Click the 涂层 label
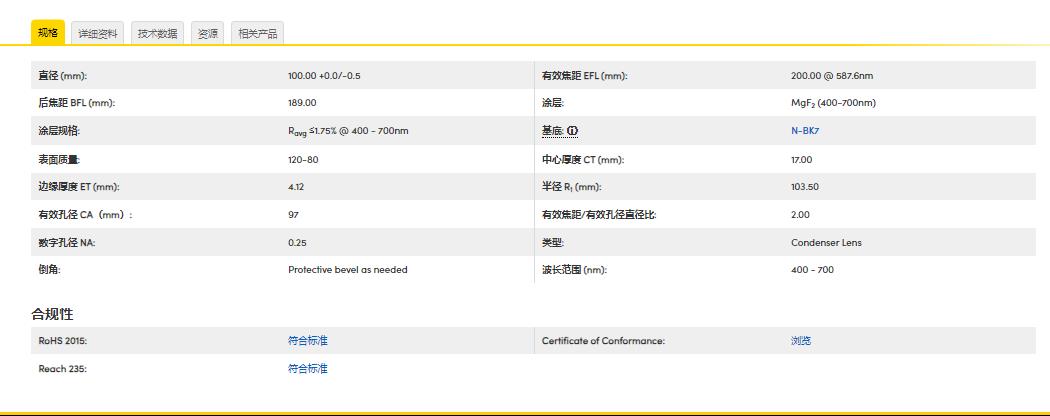The height and width of the screenshot is (416, 1050). [553, 103]
